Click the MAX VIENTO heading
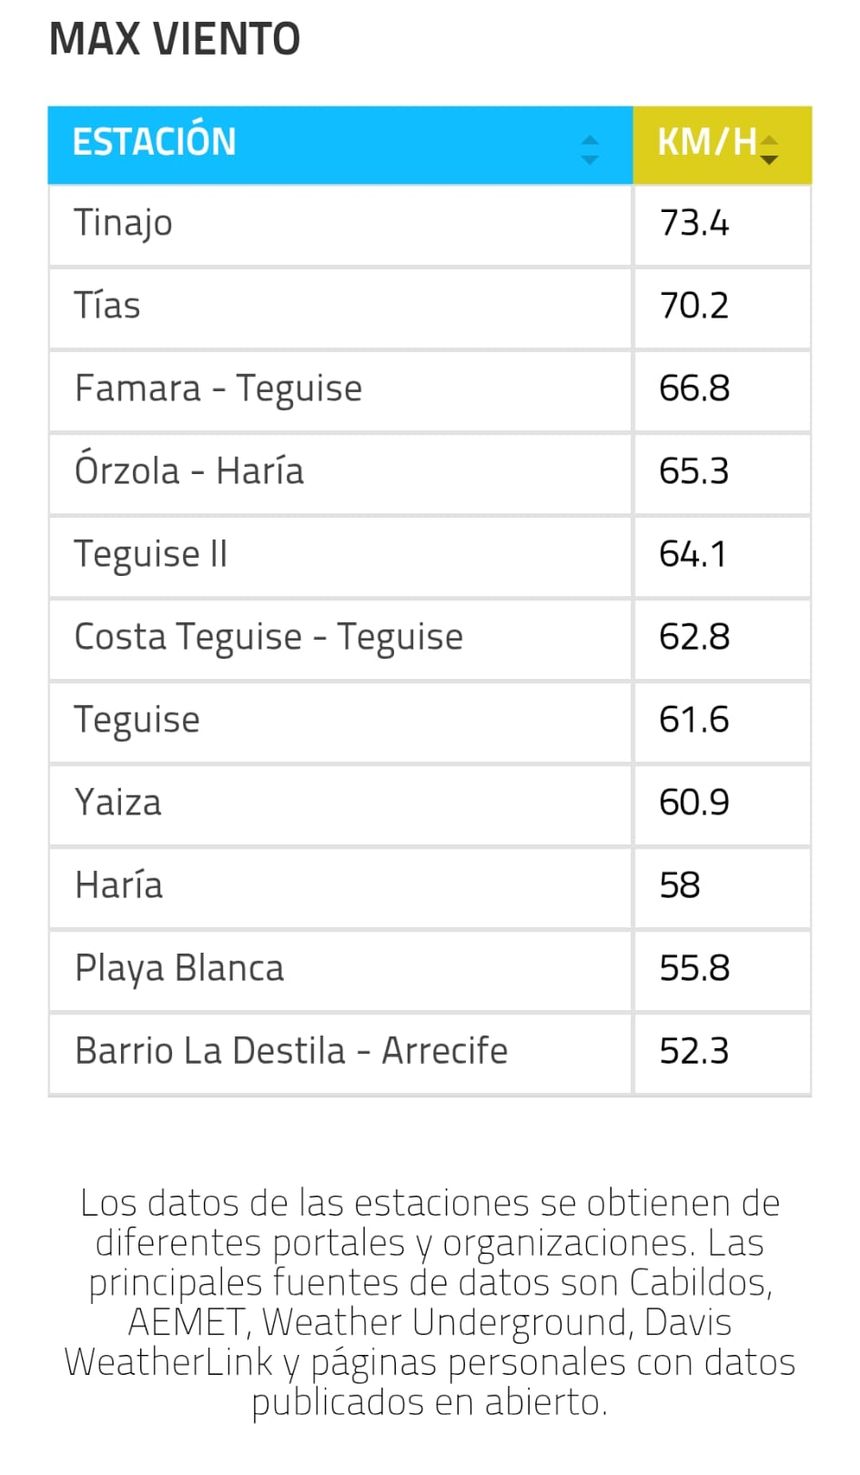 (175, 39)
